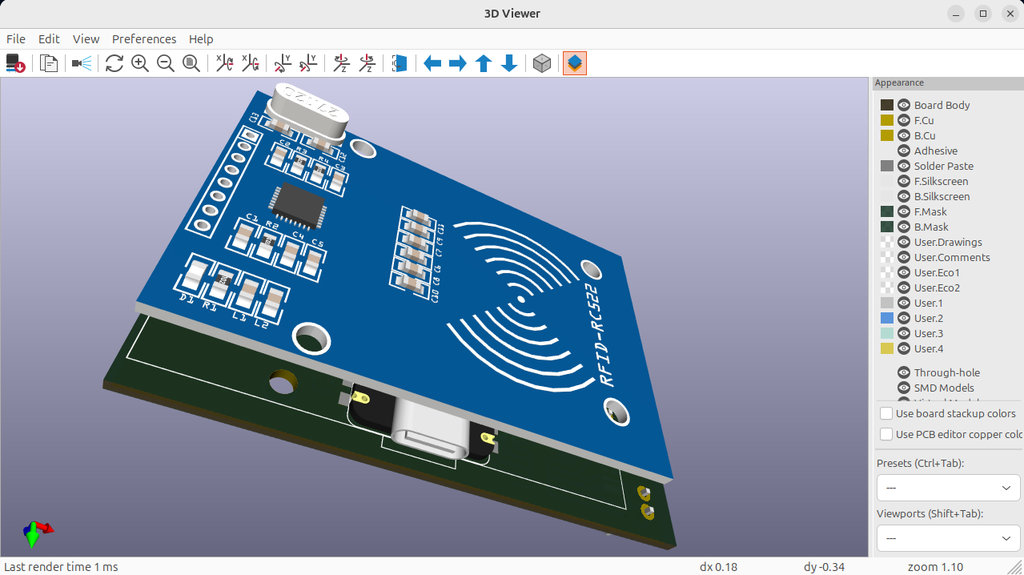
Task: Open the Viewports dropdown
Action: click(x=948, y=538)
